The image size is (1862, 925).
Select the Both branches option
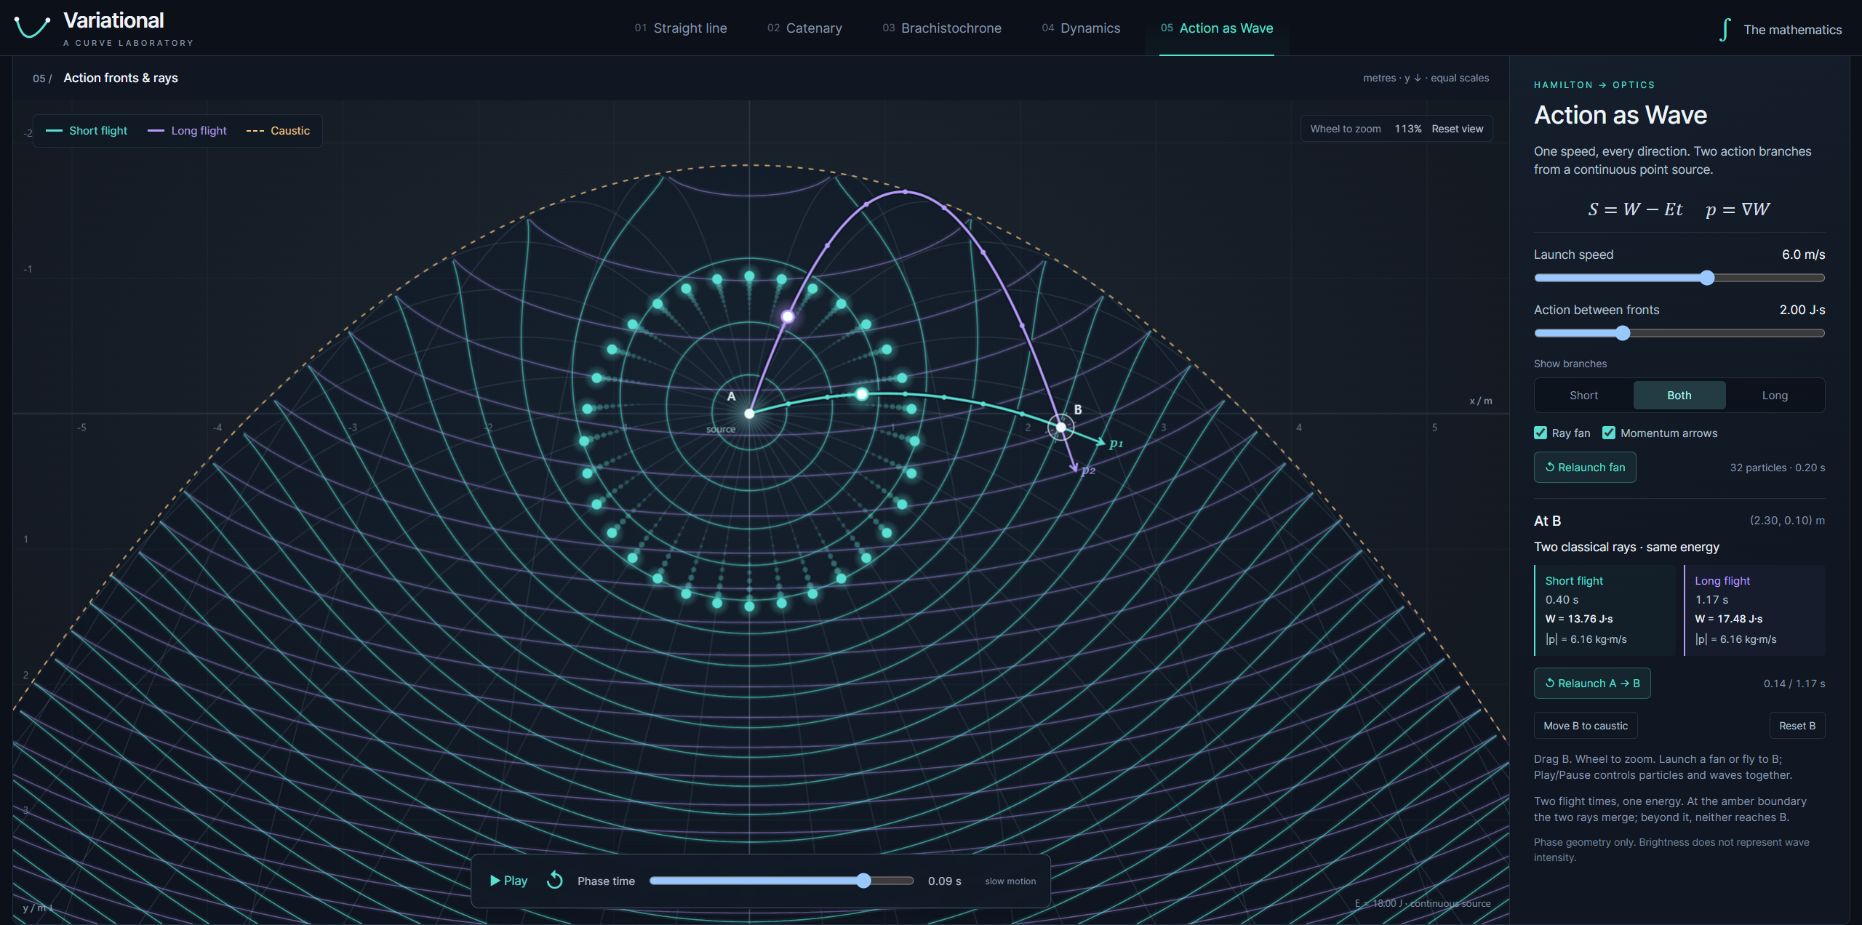pos(1679,395)
